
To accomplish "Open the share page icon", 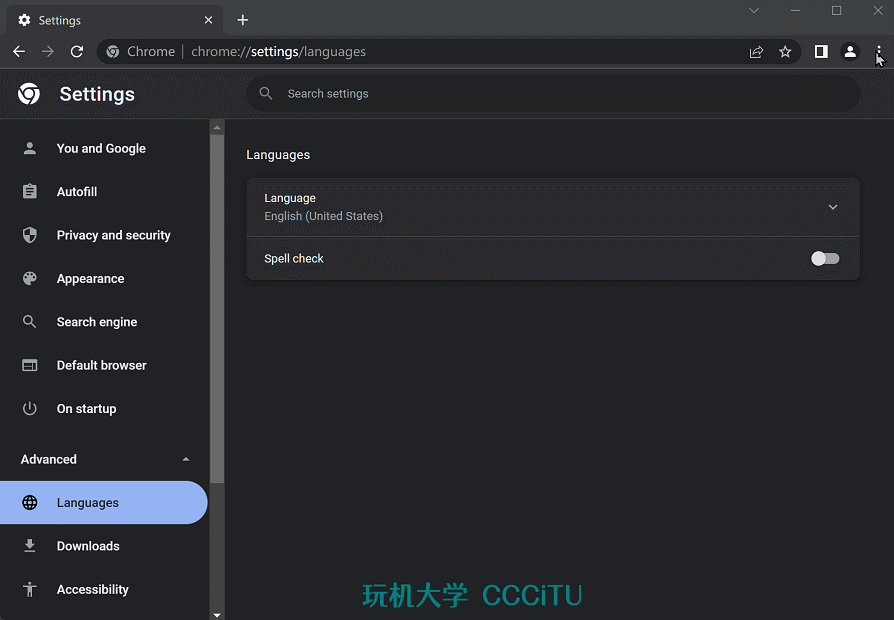I will coord(756,52).
